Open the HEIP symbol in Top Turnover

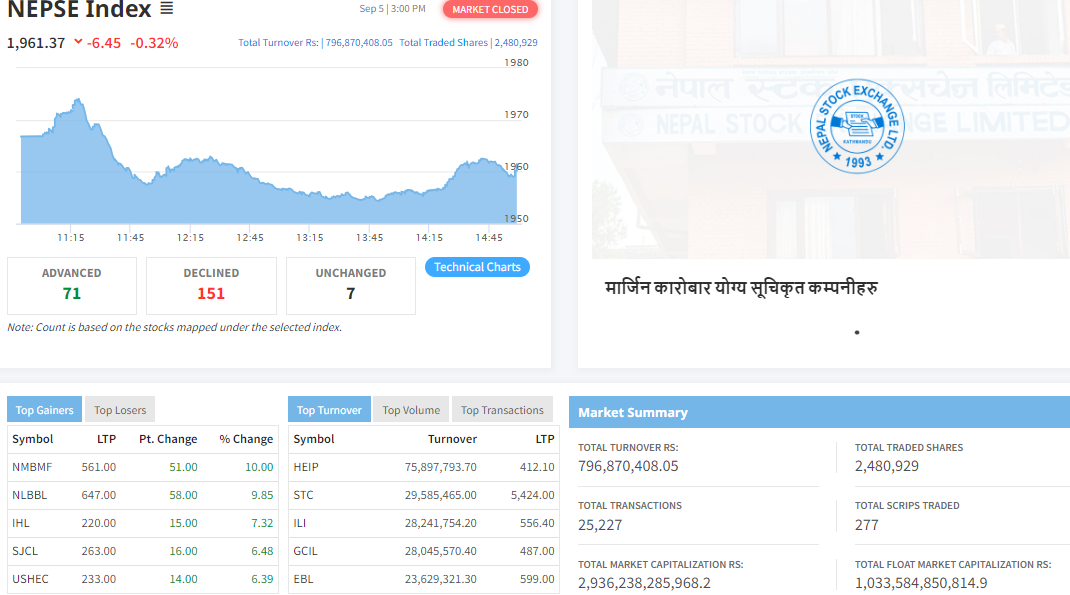click(306, 467)
